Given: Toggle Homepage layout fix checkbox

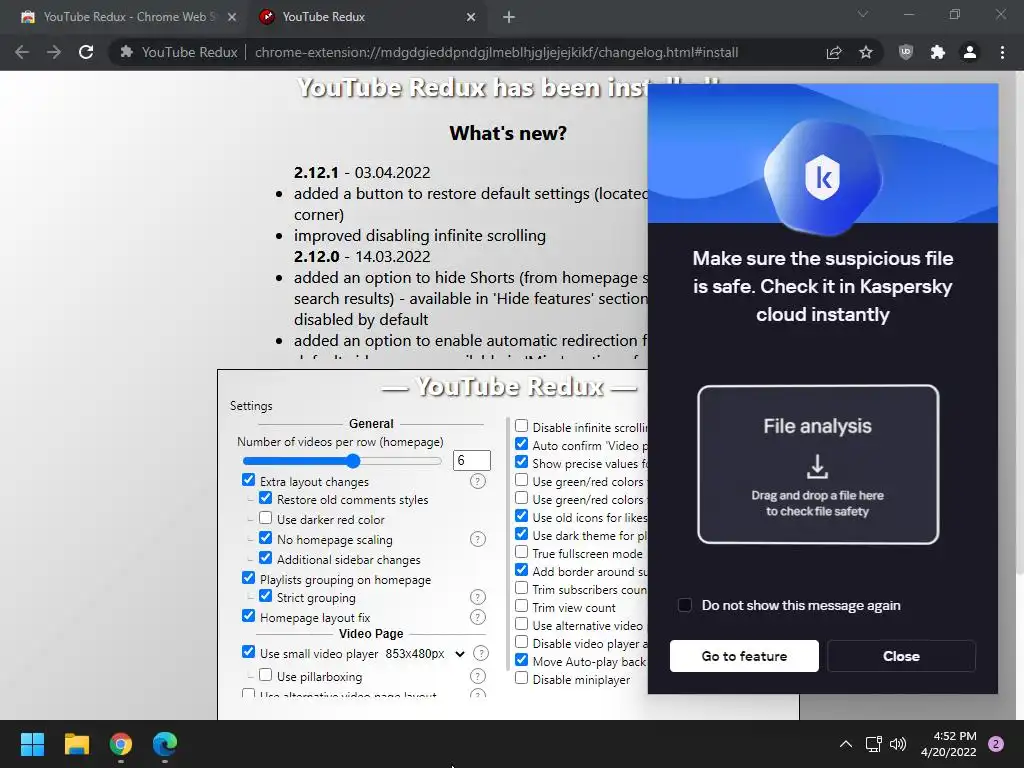Looking at the screenshot, I should pos(248,616).
